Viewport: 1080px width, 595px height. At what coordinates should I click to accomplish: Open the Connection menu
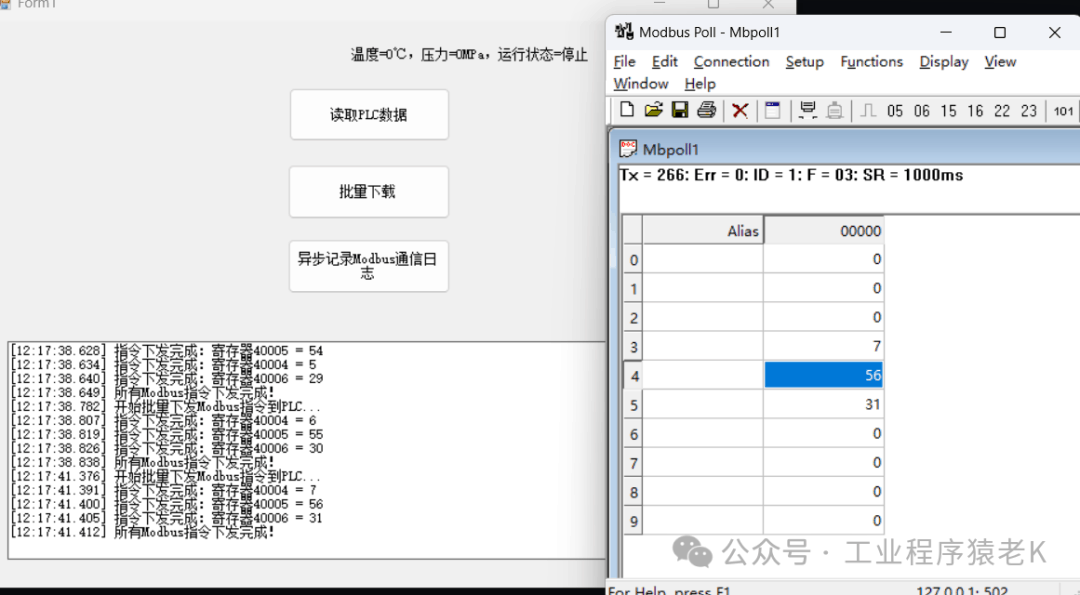click(x=731, y=62)
